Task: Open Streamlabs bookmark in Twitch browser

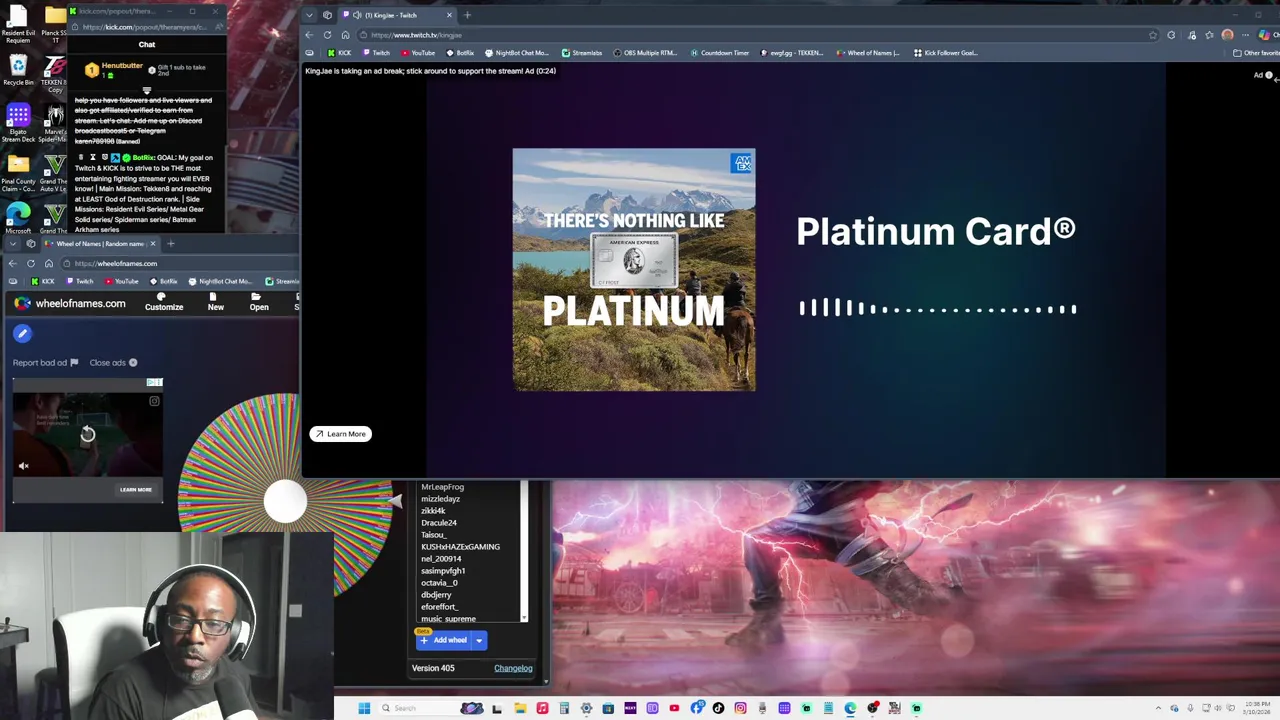Action: point(581,53)
